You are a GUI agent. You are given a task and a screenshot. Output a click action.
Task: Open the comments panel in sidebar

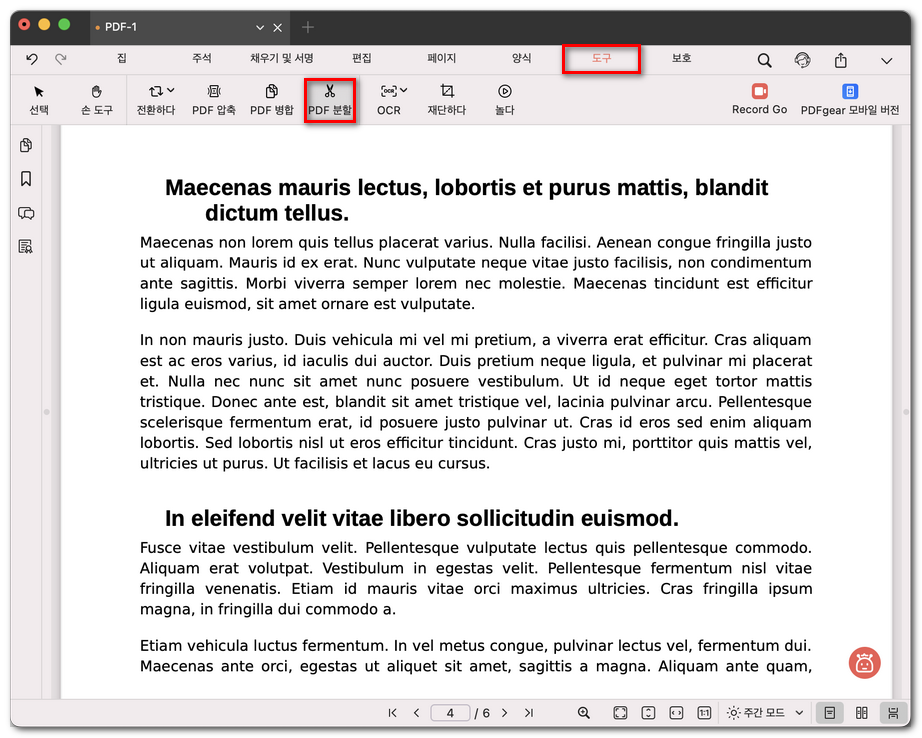pos(26,213)
